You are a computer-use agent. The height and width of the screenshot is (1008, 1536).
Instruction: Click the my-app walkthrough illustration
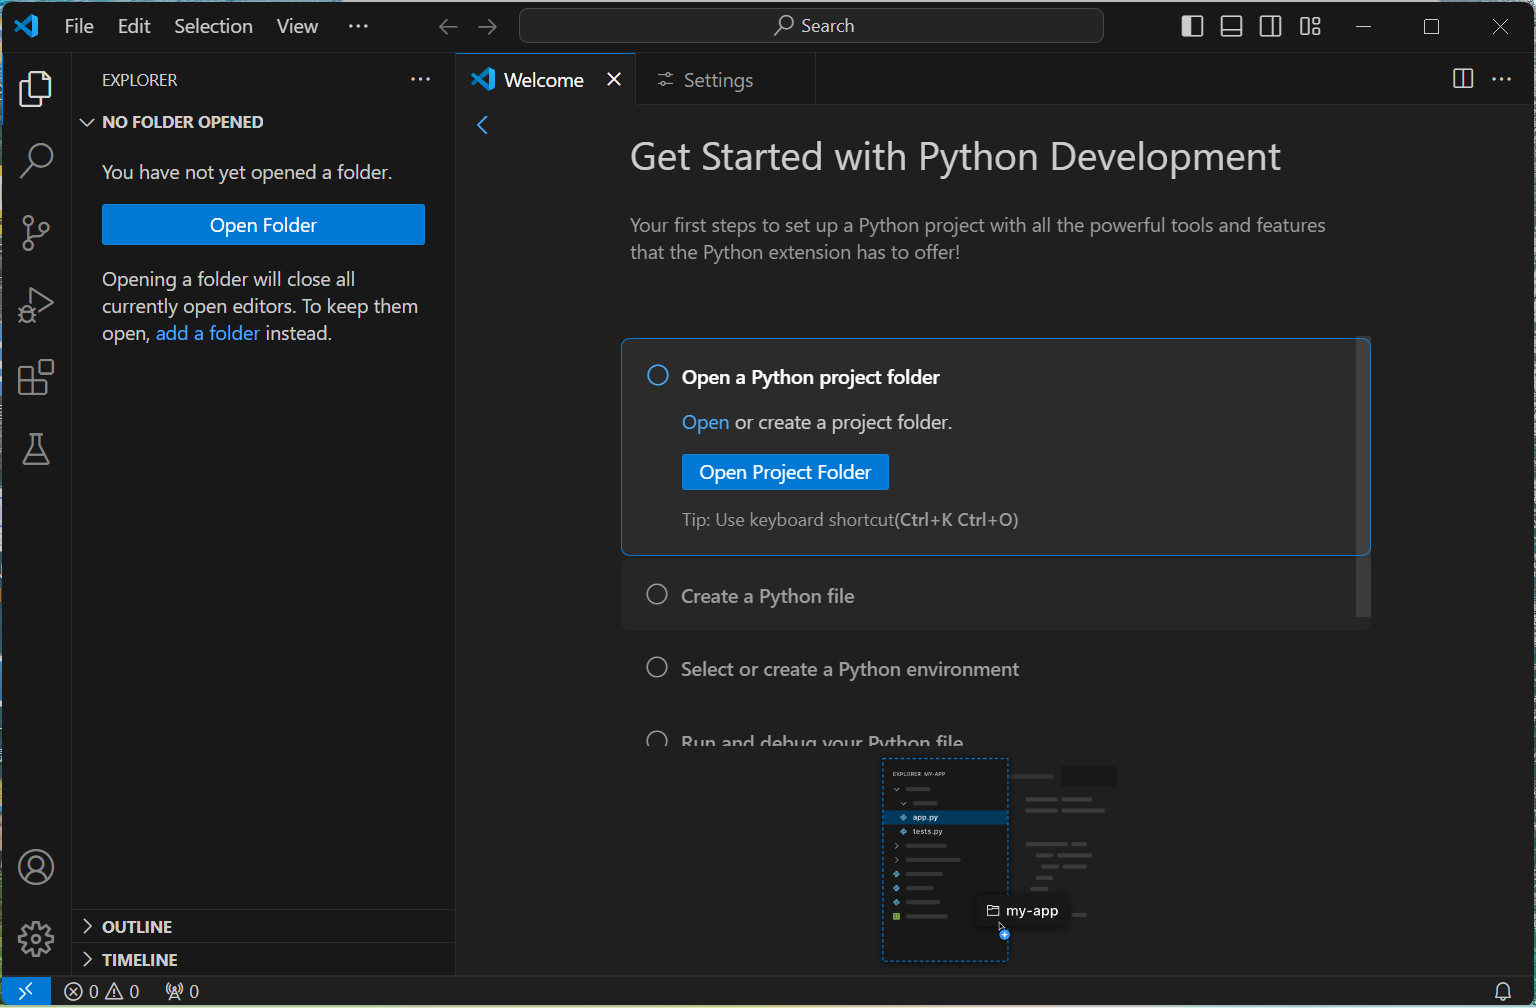coord(998,860)
